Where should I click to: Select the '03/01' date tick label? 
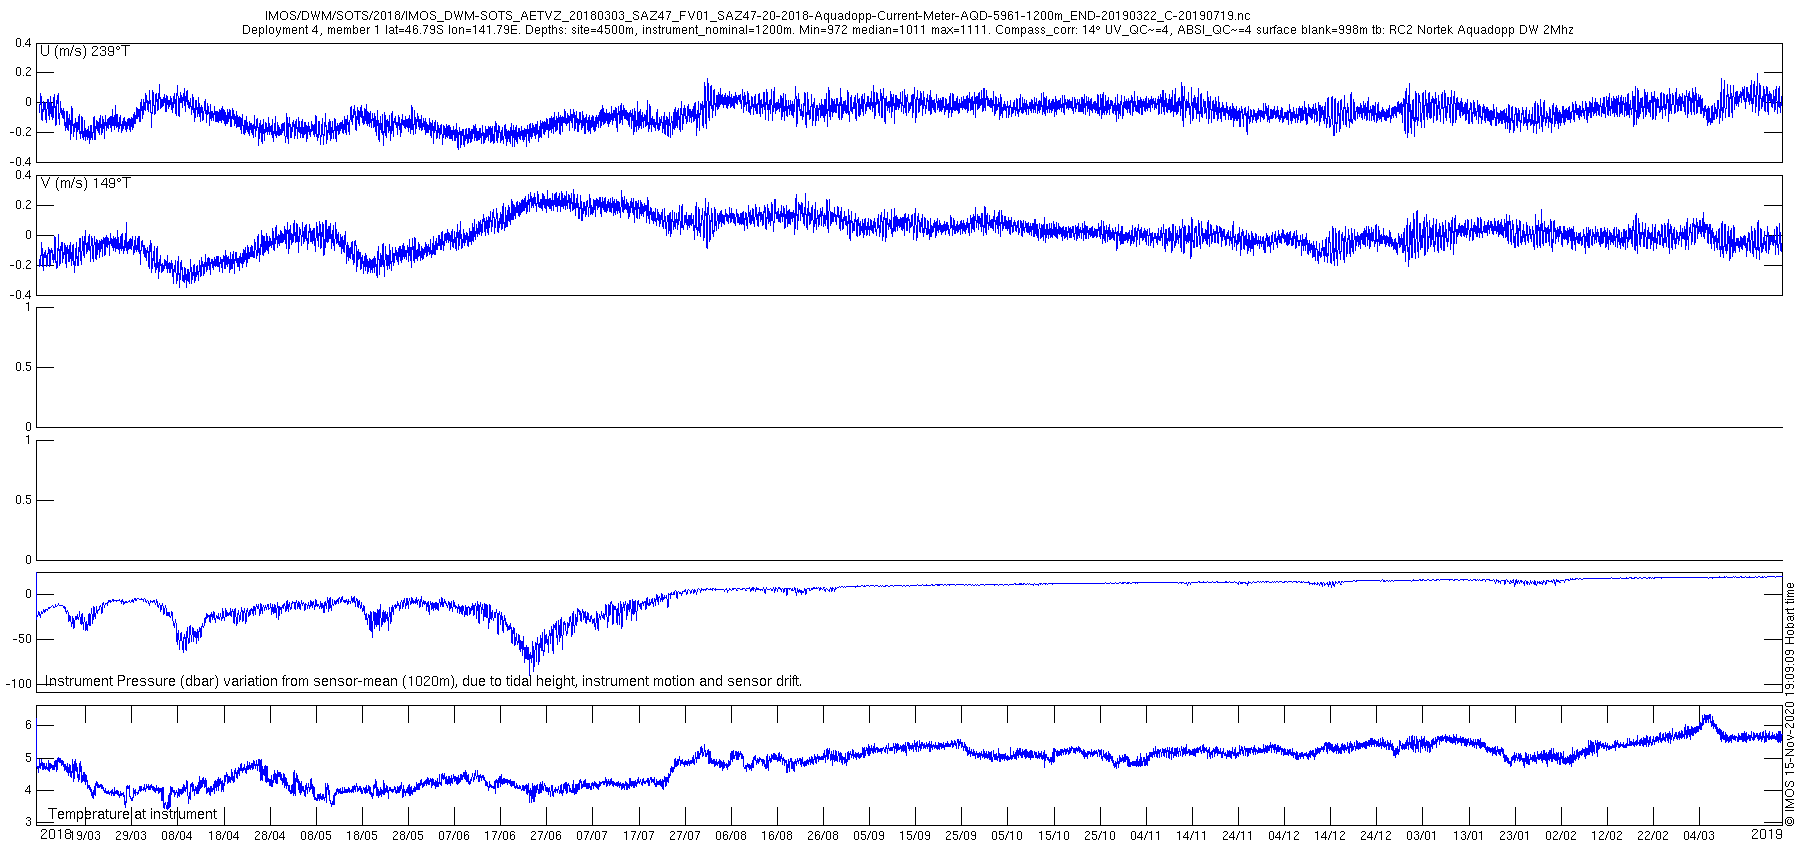click(x=1421, y=836)
